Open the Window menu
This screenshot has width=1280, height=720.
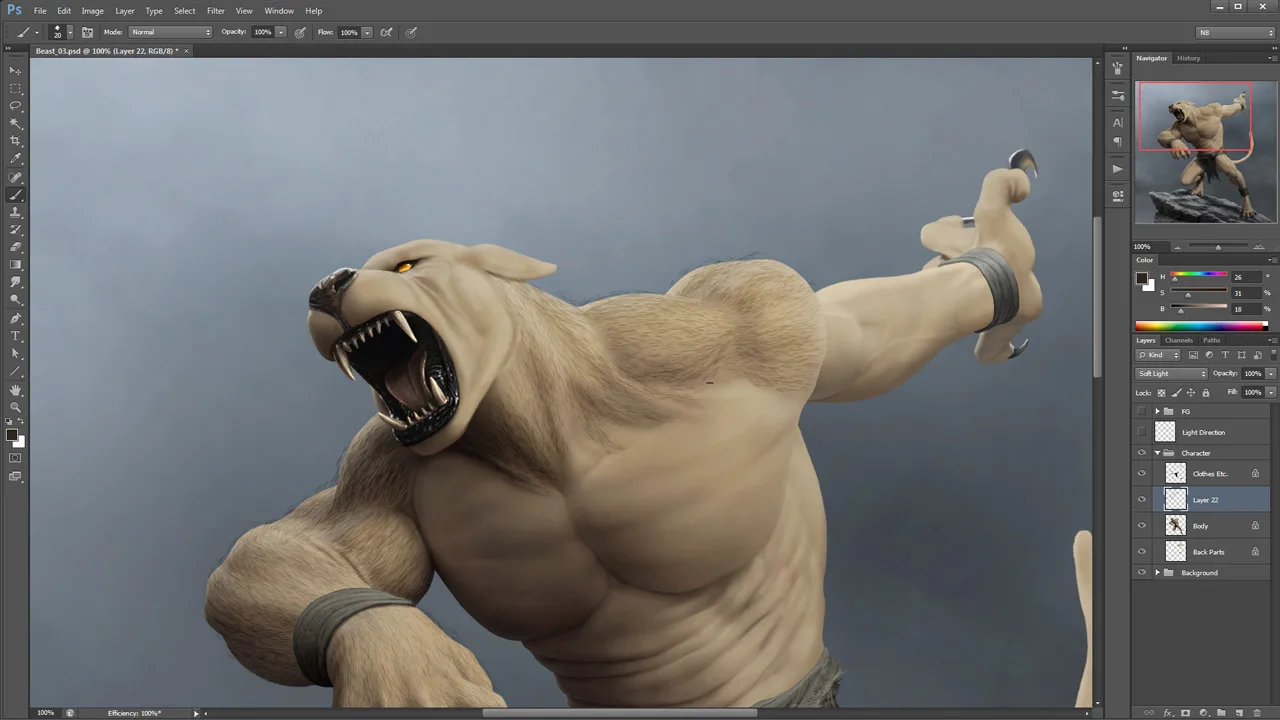pyautogui.click(x=279, y=10)
